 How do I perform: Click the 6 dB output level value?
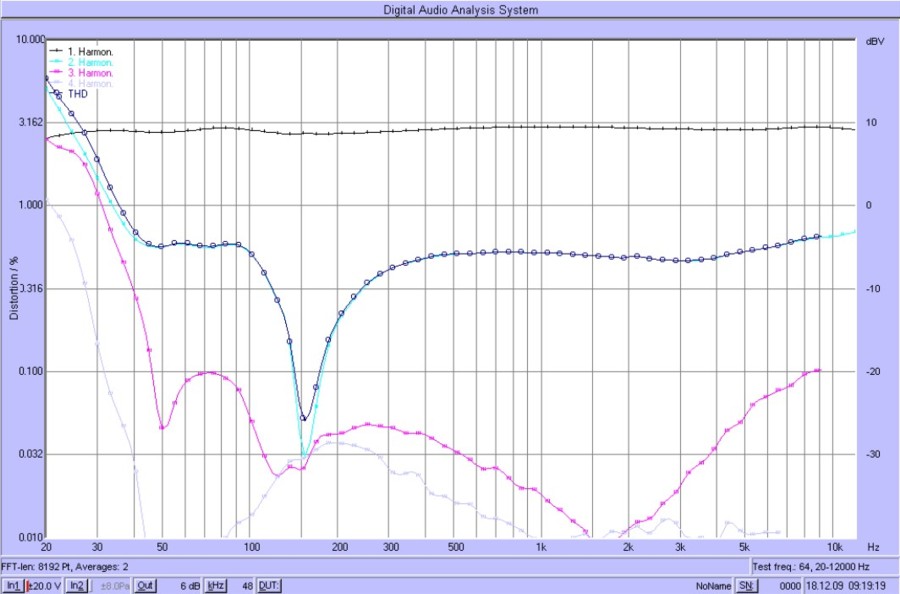tap(189, 585)
